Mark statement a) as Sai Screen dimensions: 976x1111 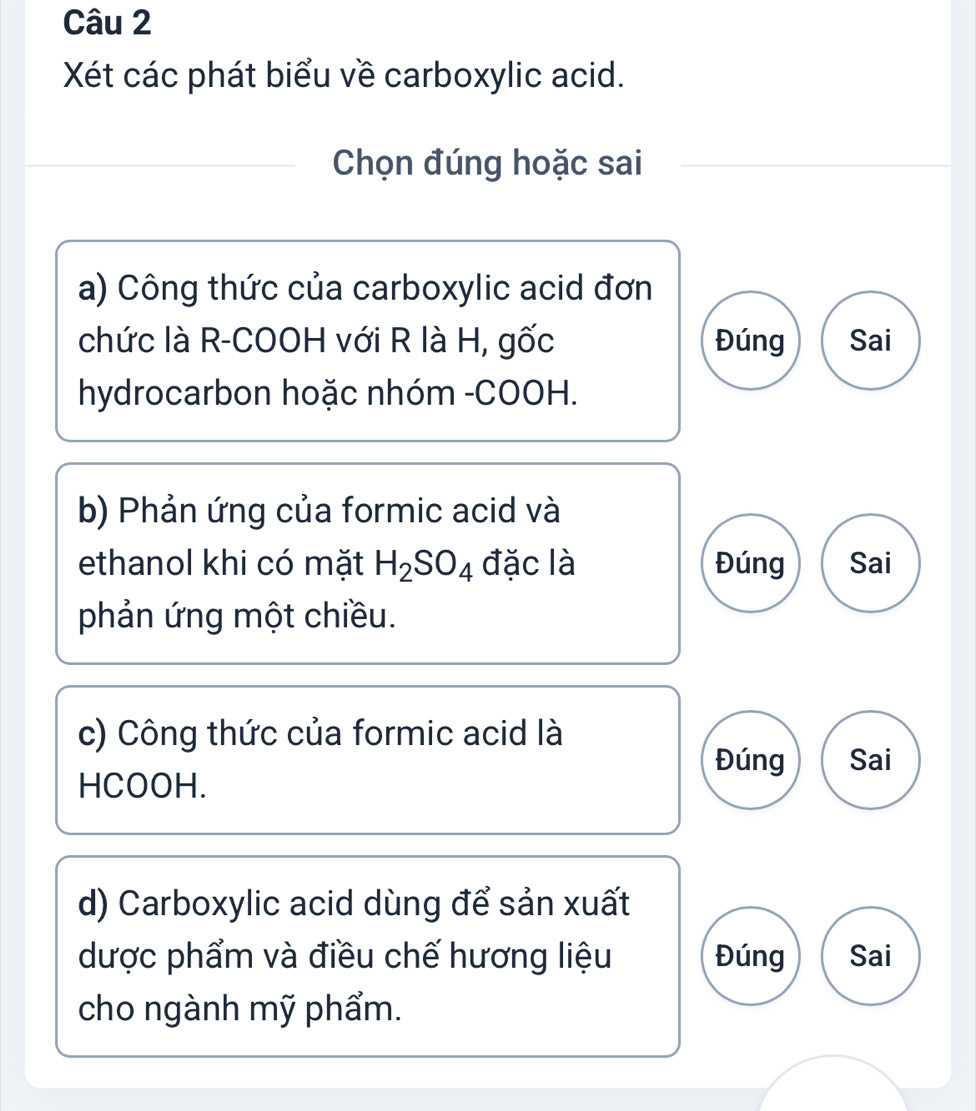pyautogui.click(x=869, y=341)
